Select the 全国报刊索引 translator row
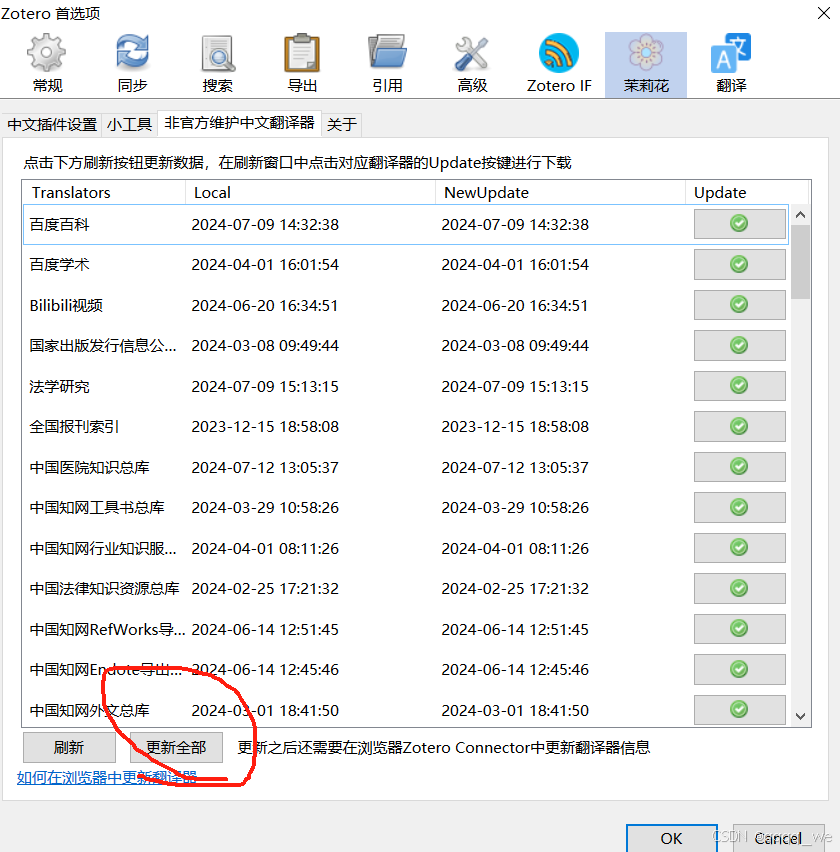 tap(405, 427)
